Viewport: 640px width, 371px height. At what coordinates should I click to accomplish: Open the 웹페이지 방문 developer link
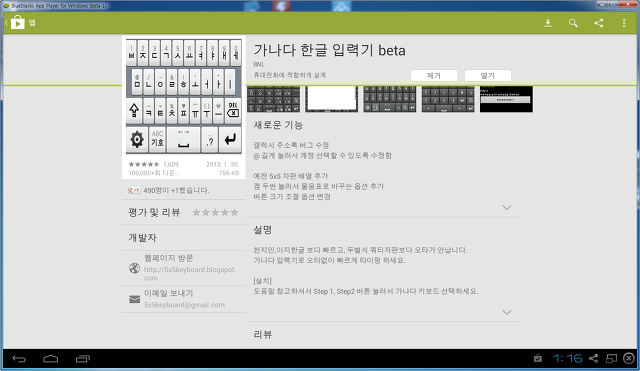[184, 268]
